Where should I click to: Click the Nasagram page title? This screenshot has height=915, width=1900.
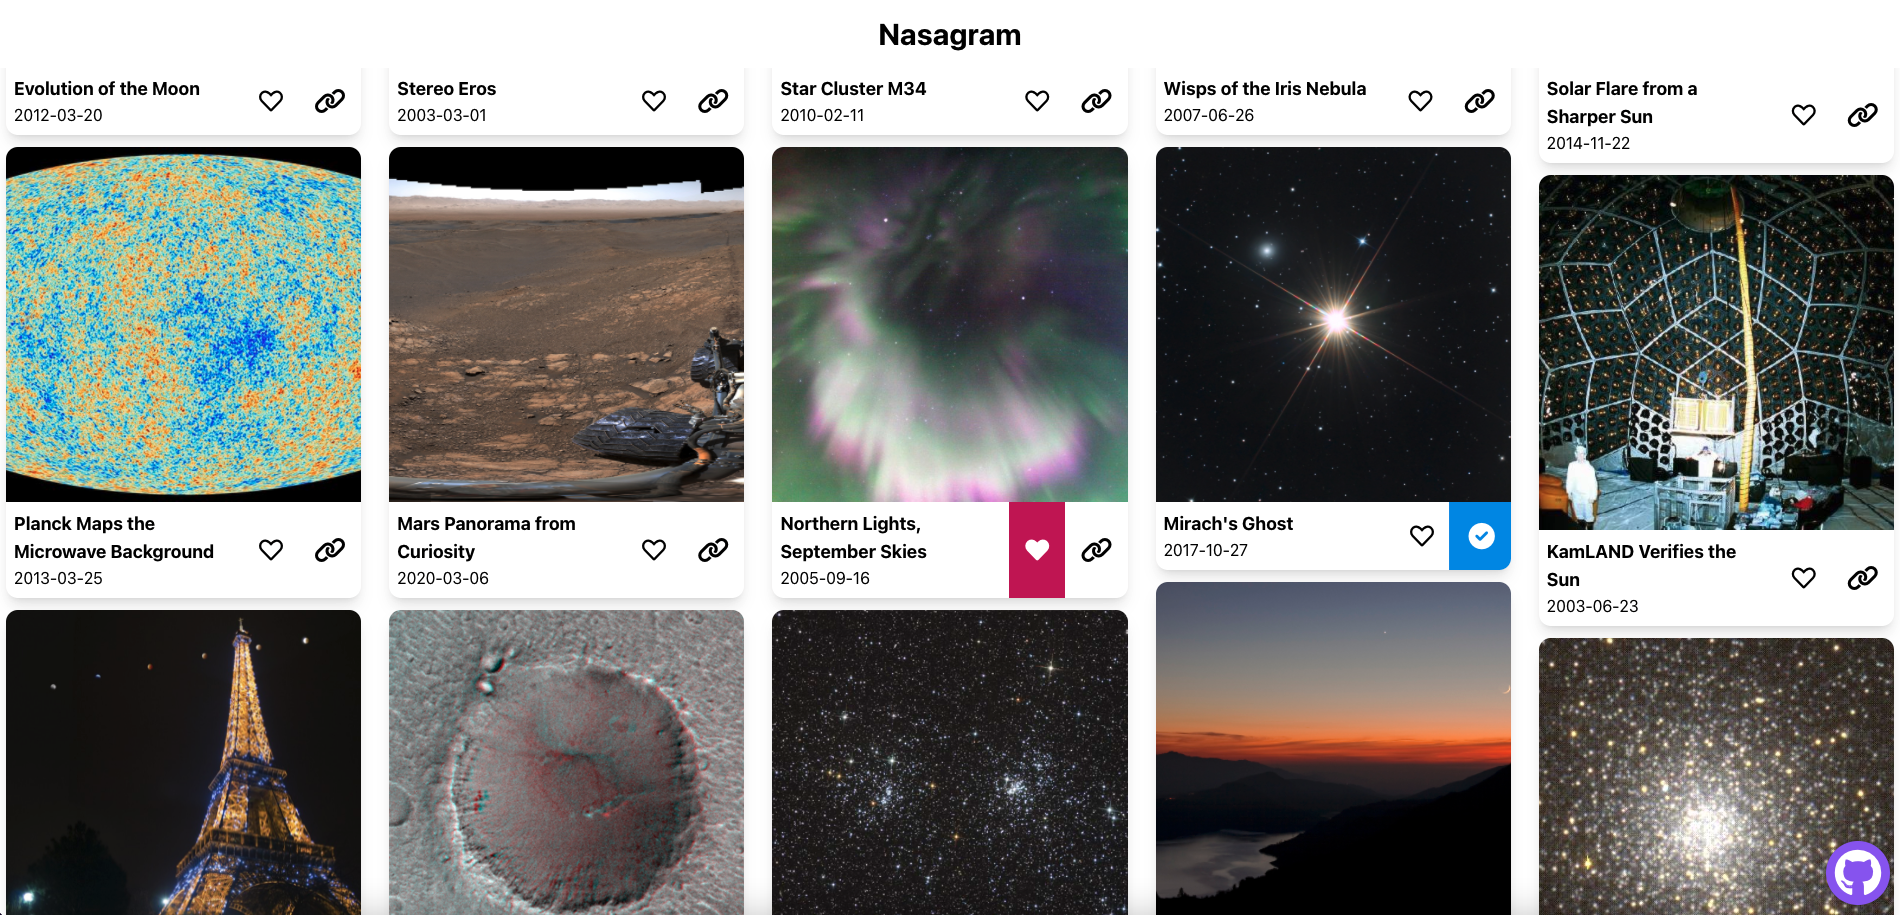coord(950,35)
